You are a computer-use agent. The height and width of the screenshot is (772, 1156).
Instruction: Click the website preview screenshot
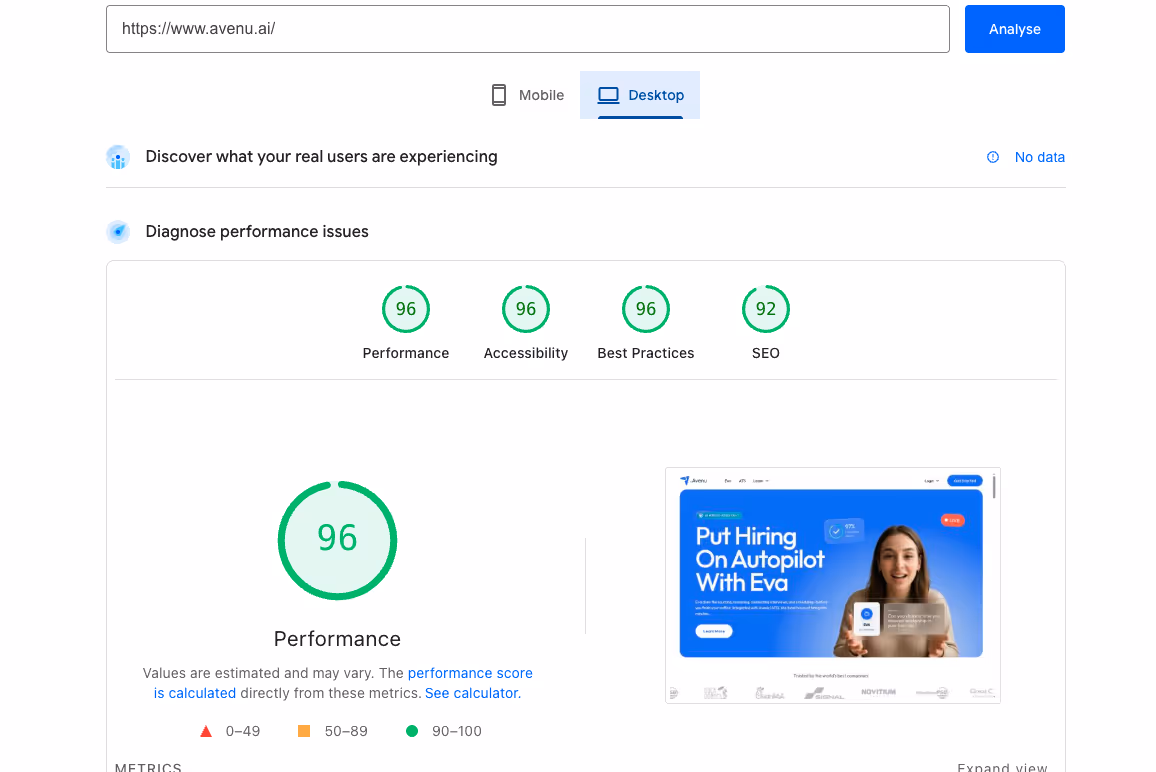pos(832,585)
